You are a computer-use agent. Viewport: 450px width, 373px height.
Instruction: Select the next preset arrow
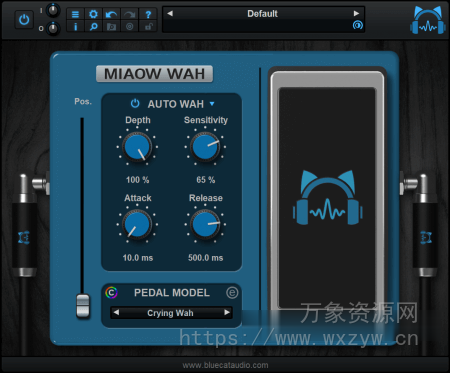point(356,13)
